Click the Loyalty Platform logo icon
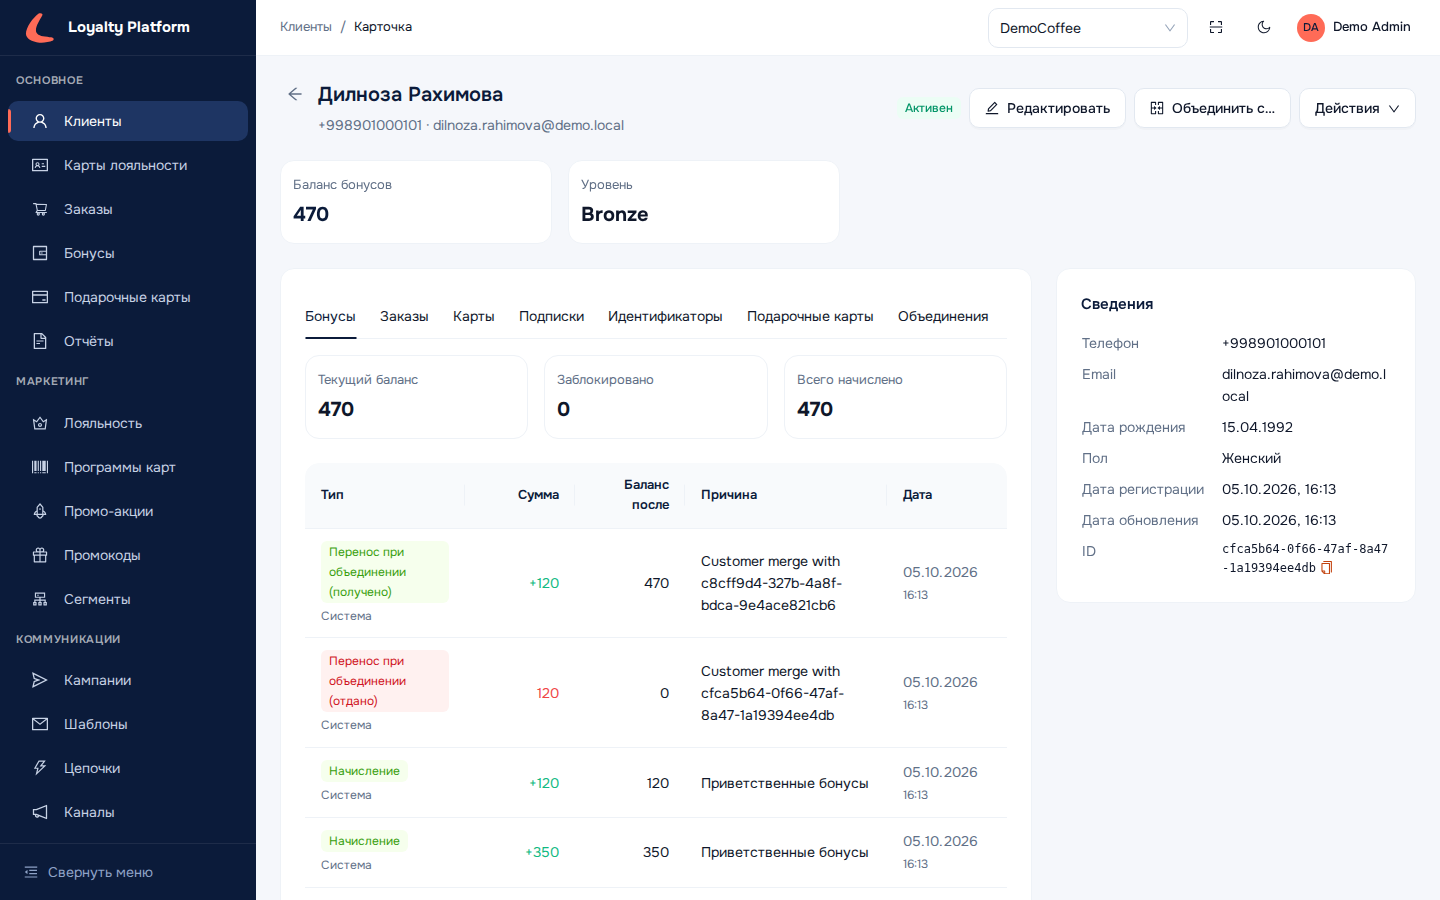The width and height of the screenshot is (1440, 900). click(x=40, y=27)
